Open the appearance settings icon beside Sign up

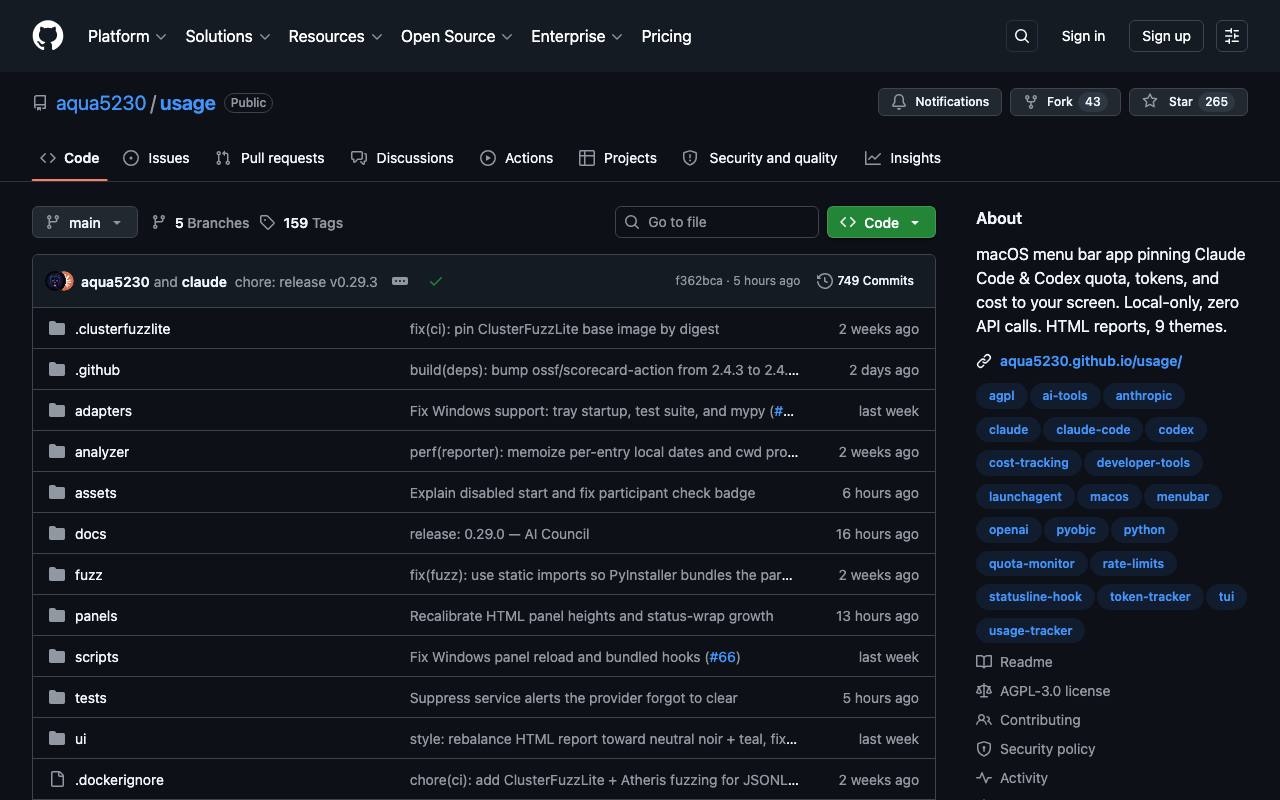(x=1232, y=36)
